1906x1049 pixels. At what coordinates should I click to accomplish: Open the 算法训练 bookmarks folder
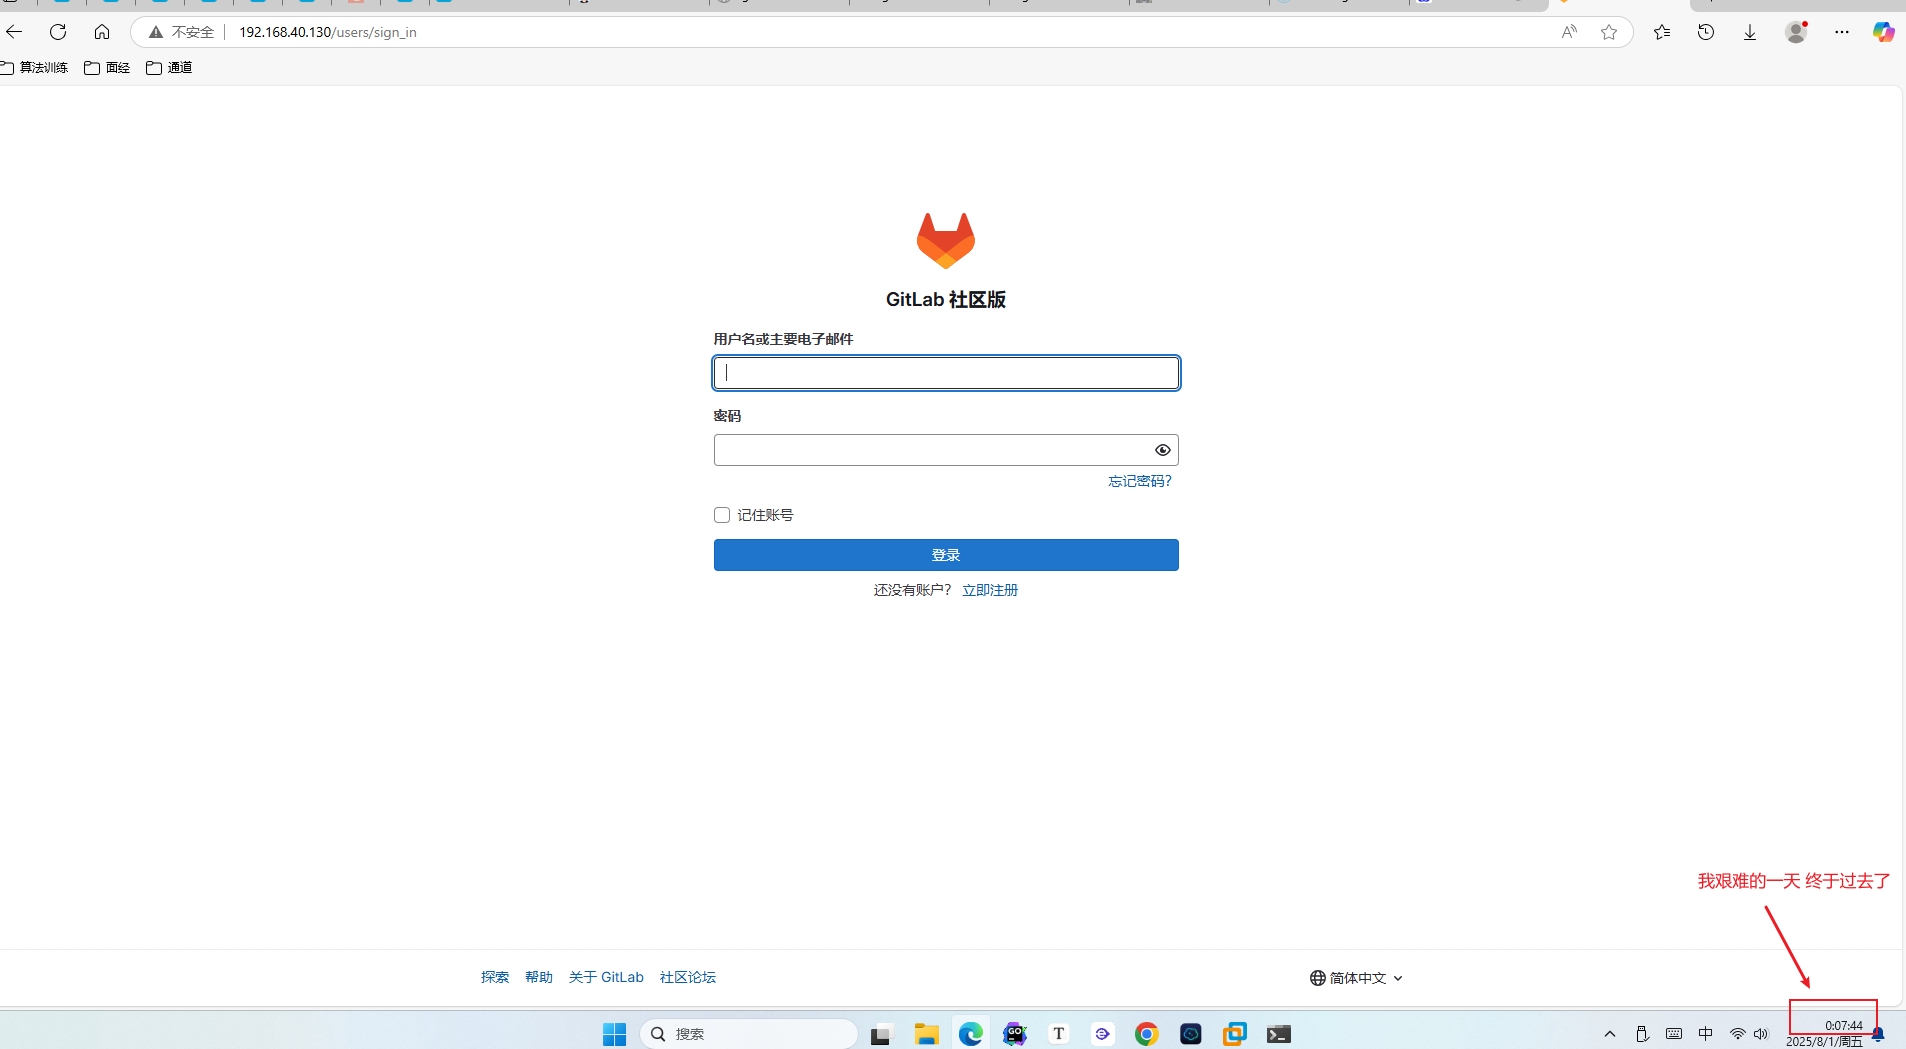pos(35,67)
